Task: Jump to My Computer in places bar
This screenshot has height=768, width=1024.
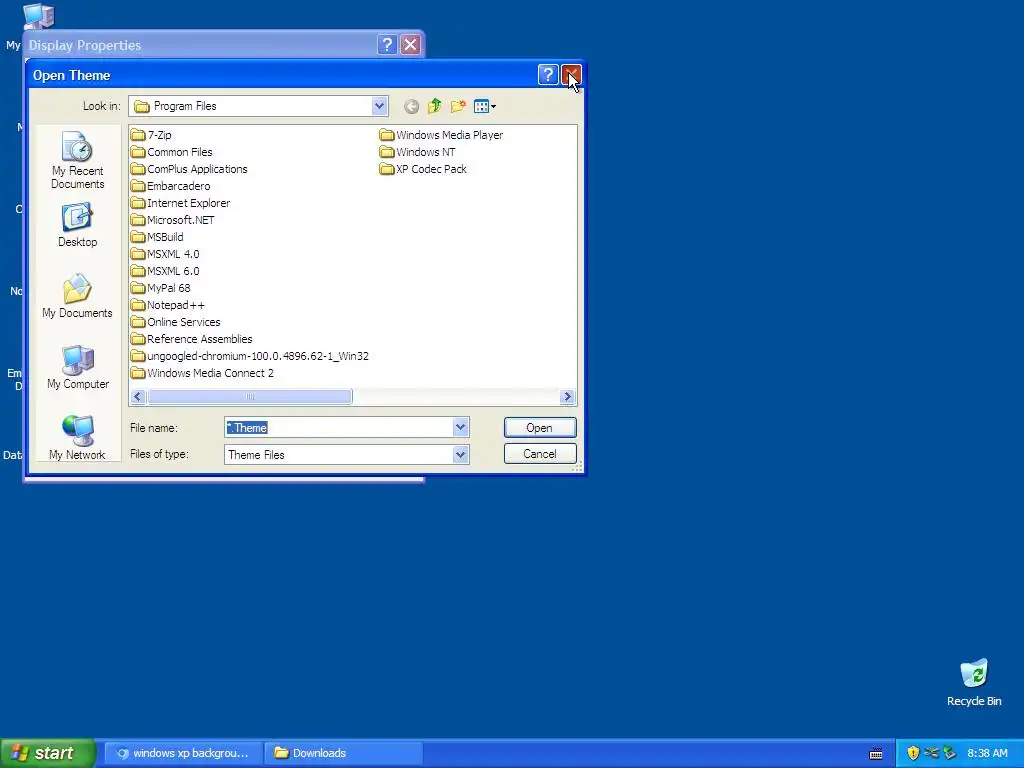Action: (78, 367)
